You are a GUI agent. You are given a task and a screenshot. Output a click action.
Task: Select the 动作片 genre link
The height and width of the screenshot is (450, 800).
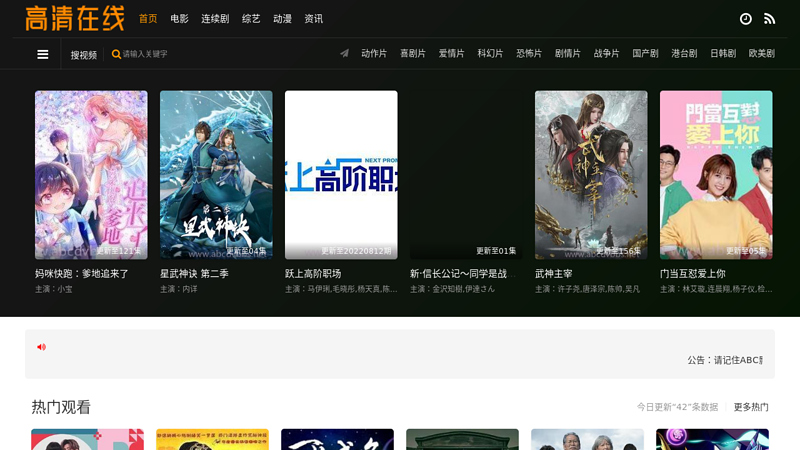pos(374,54)
